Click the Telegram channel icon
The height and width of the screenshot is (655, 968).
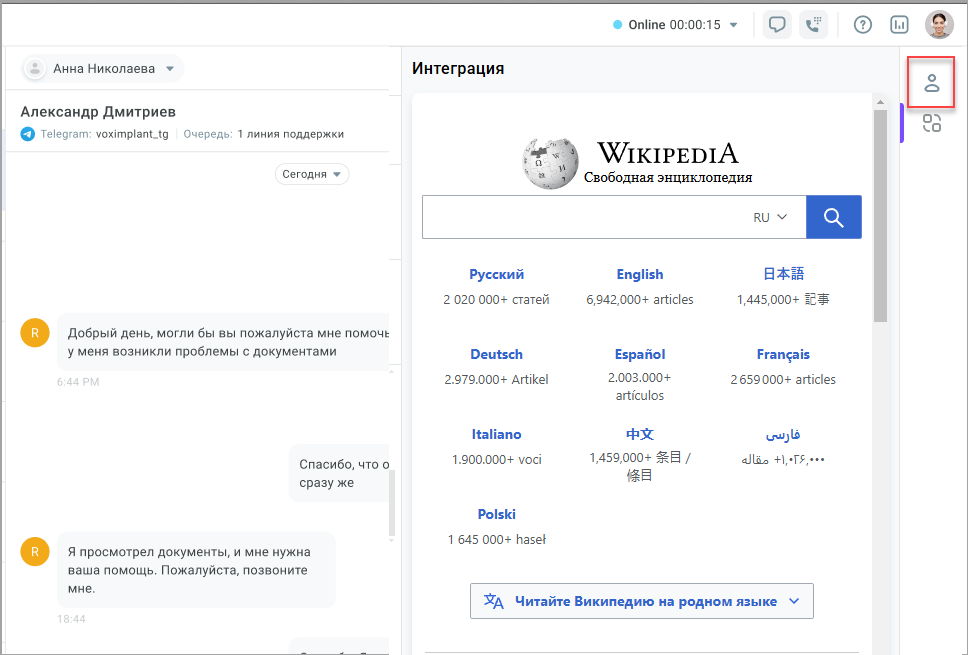point(28,134)
